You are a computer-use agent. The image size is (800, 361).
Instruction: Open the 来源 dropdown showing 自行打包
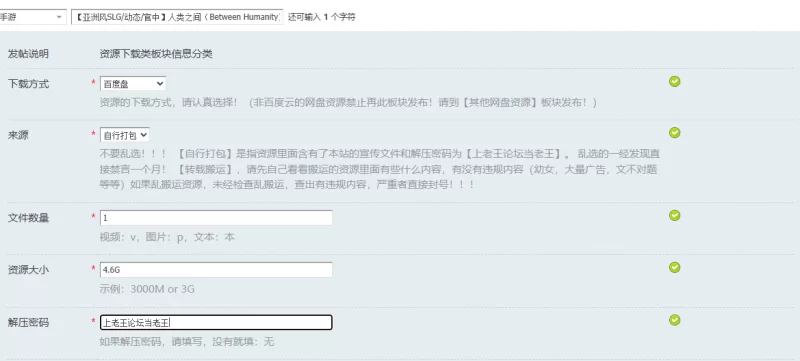tap(124, 135)
